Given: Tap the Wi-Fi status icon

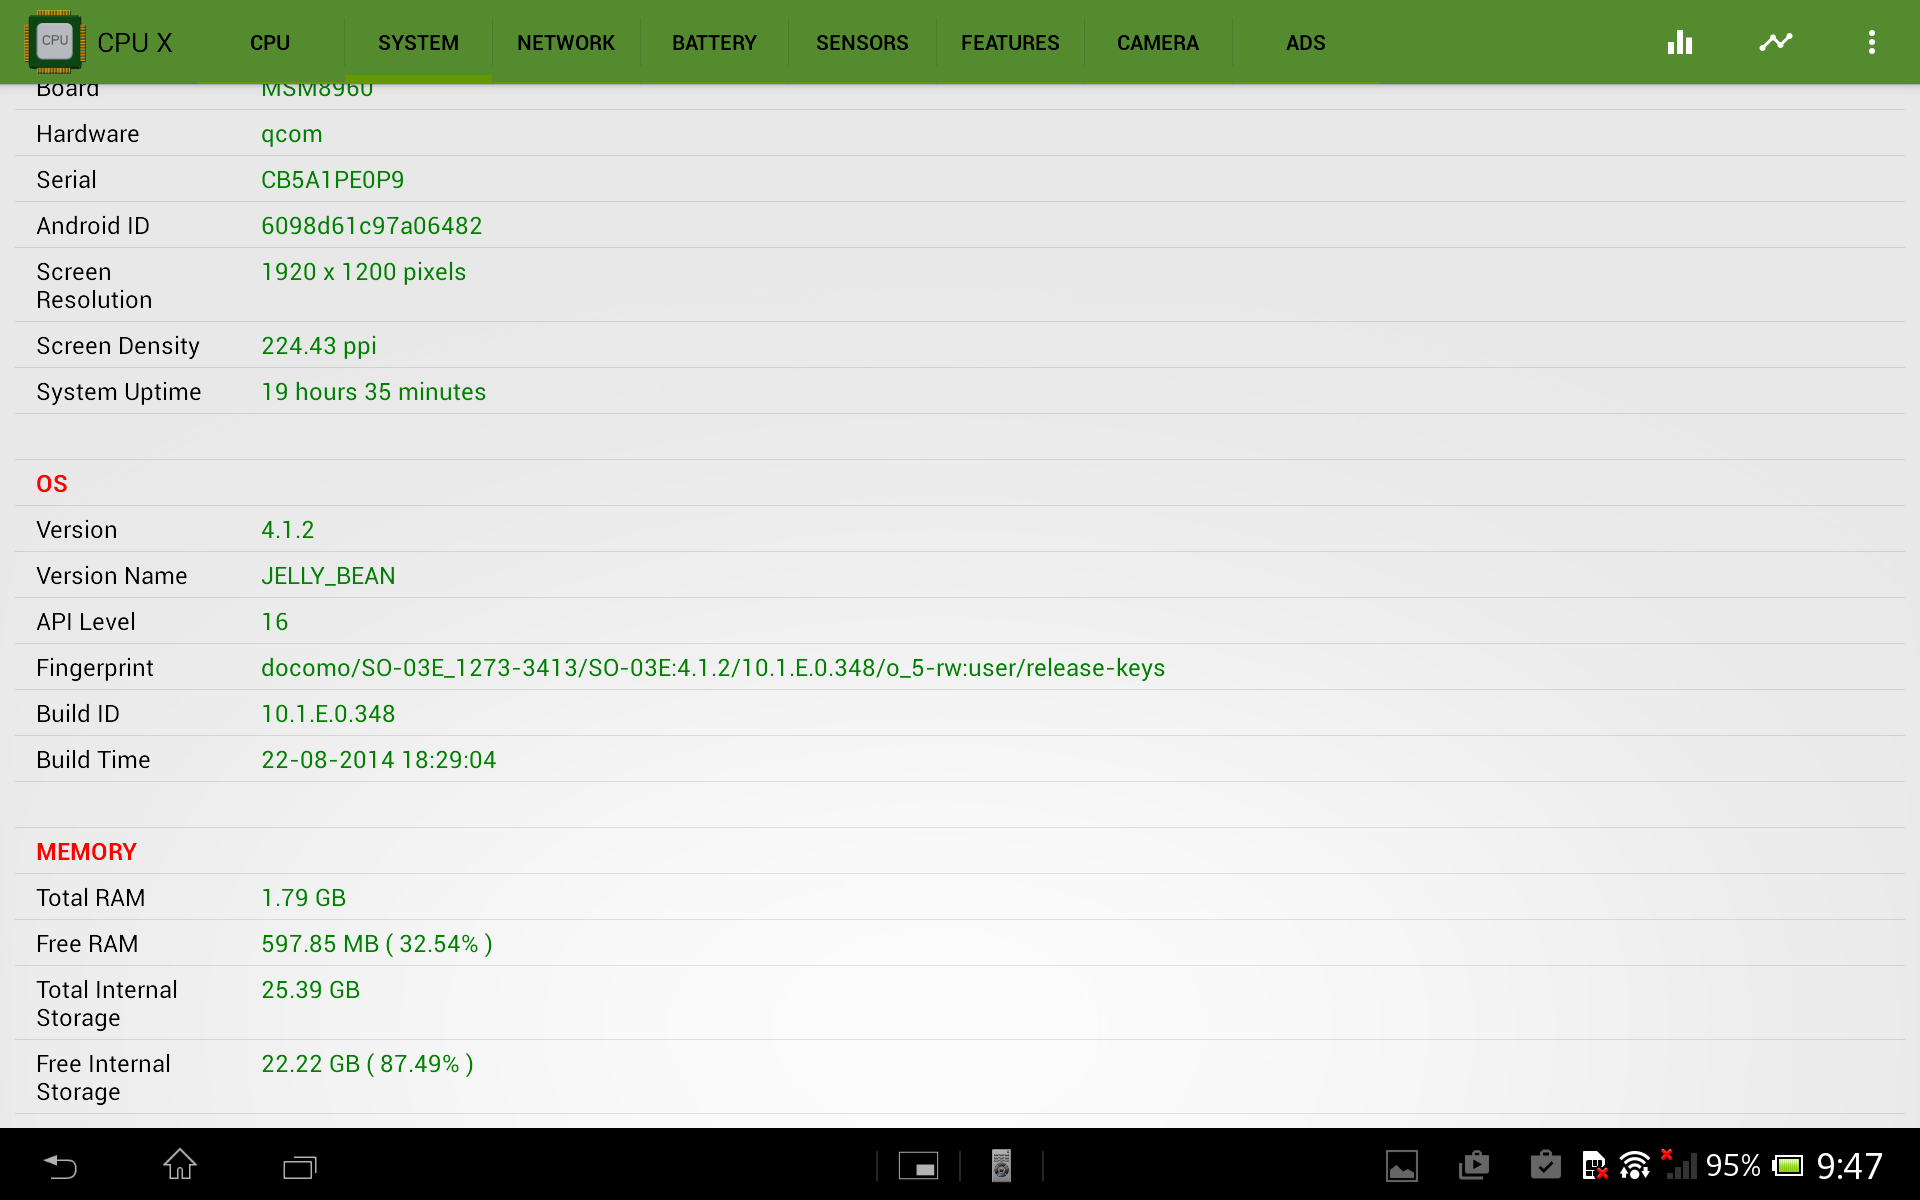Looking at the screenshot, I should point(1634,1166).
